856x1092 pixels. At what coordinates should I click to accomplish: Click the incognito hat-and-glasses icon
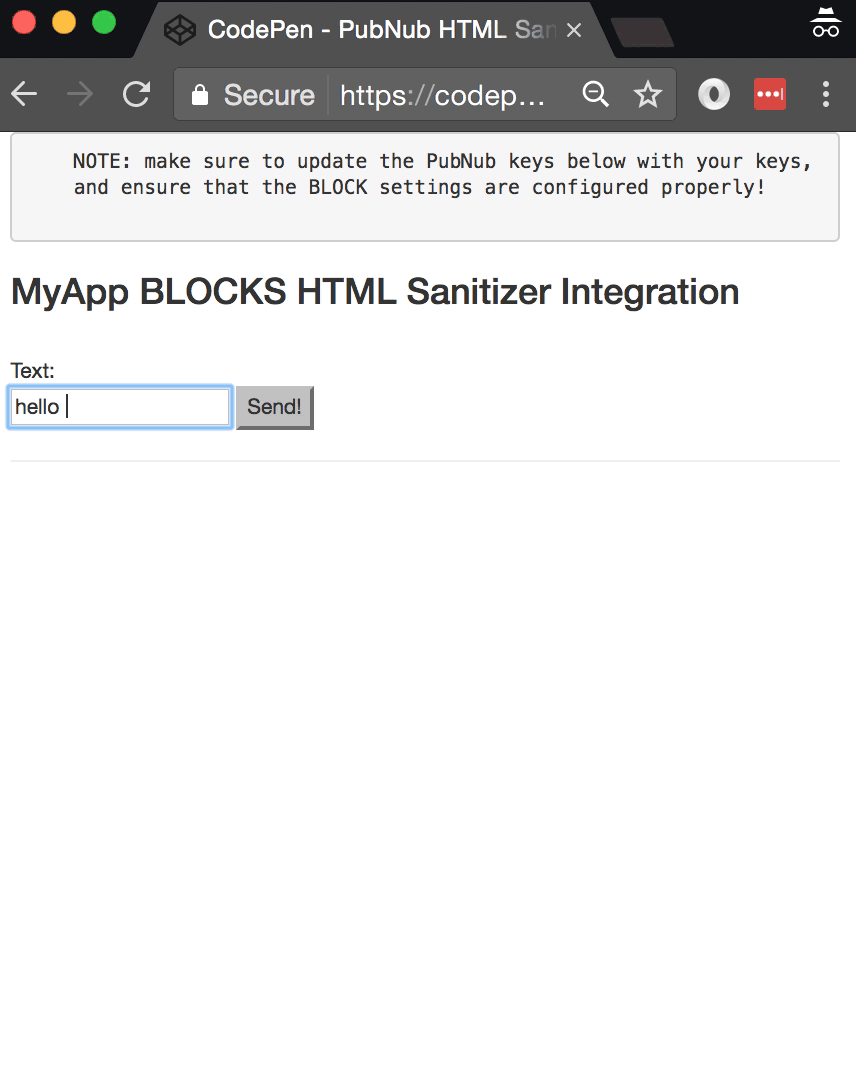pyautogui.click(x=825, y=24)
